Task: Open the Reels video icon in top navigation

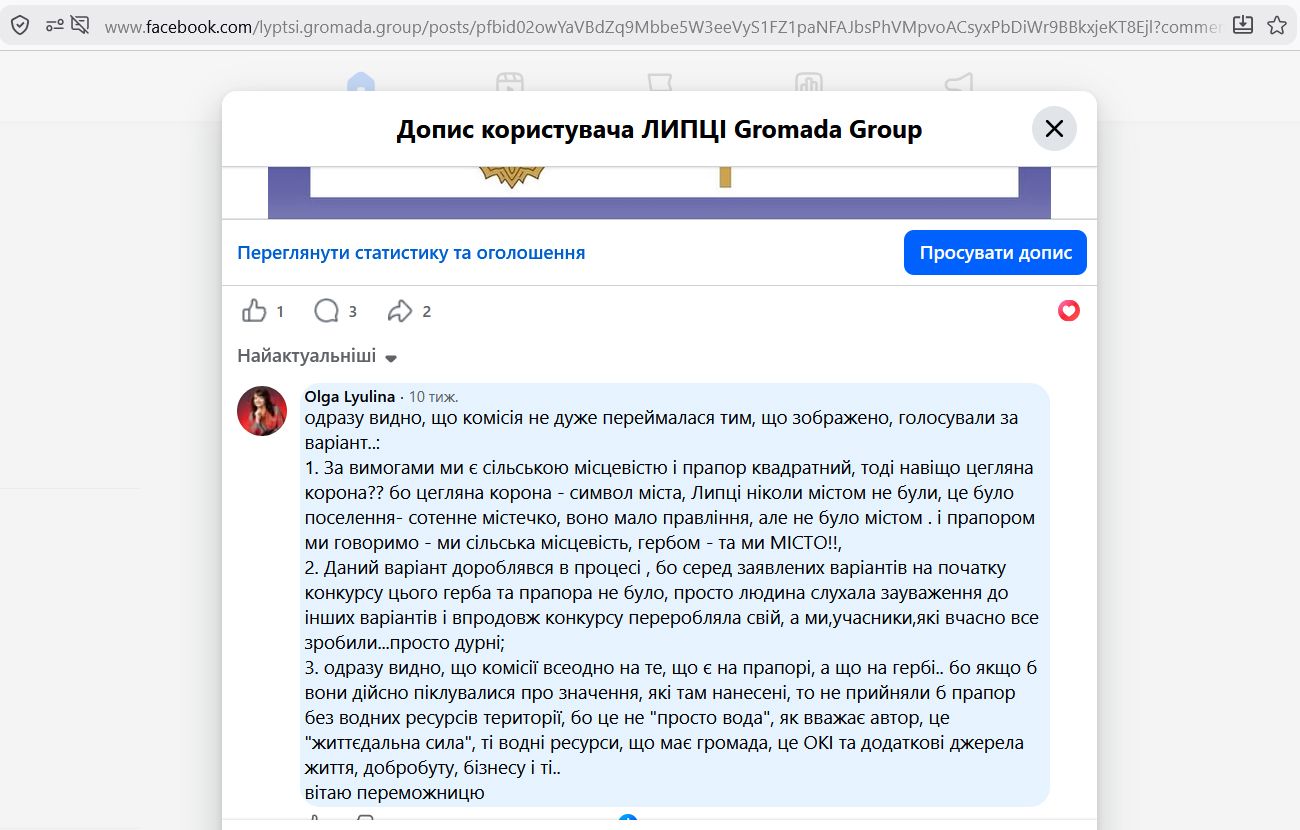Action: click(x=510, y=82)
